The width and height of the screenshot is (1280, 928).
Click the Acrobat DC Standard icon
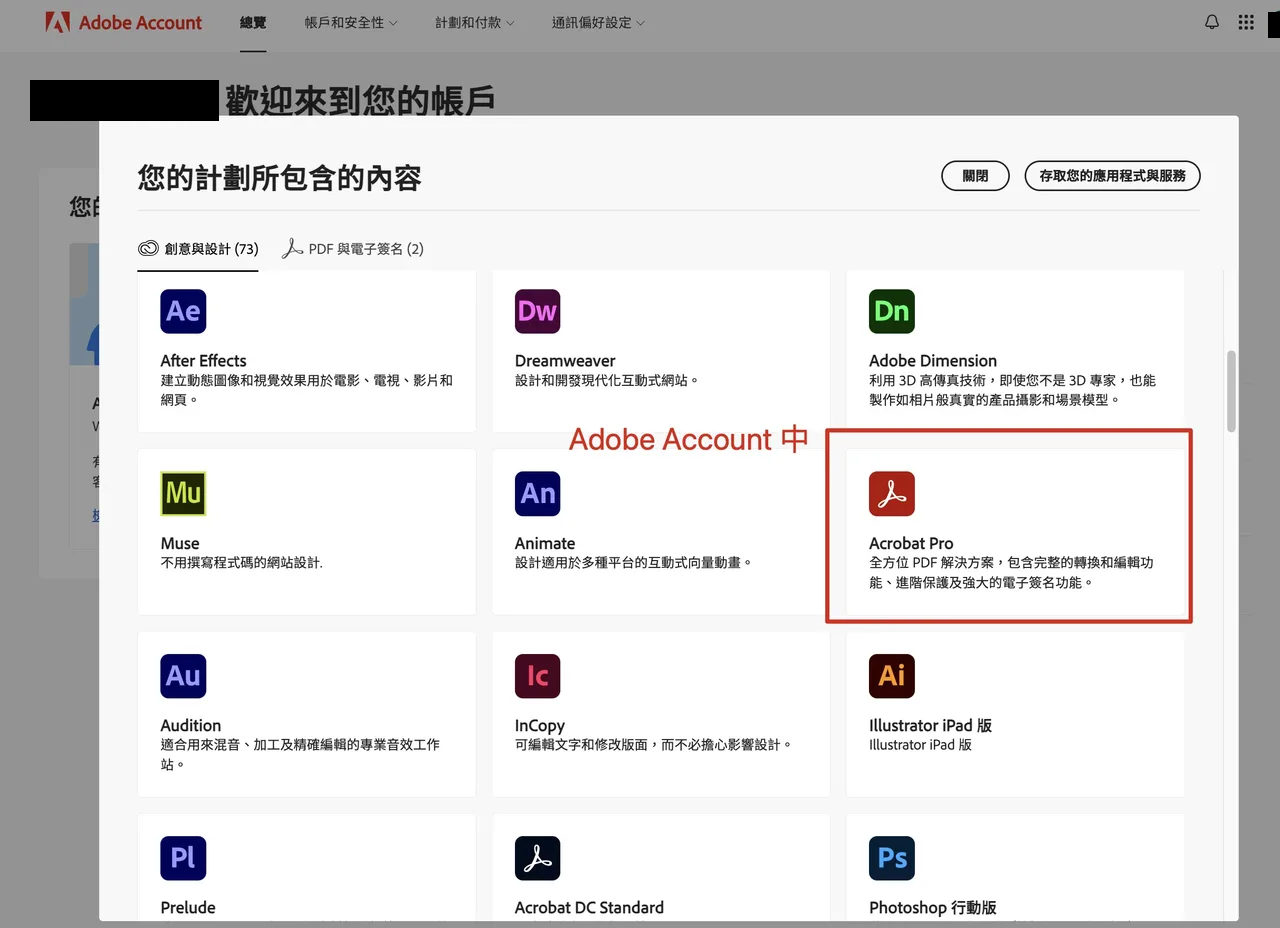(x=537, y=858)
